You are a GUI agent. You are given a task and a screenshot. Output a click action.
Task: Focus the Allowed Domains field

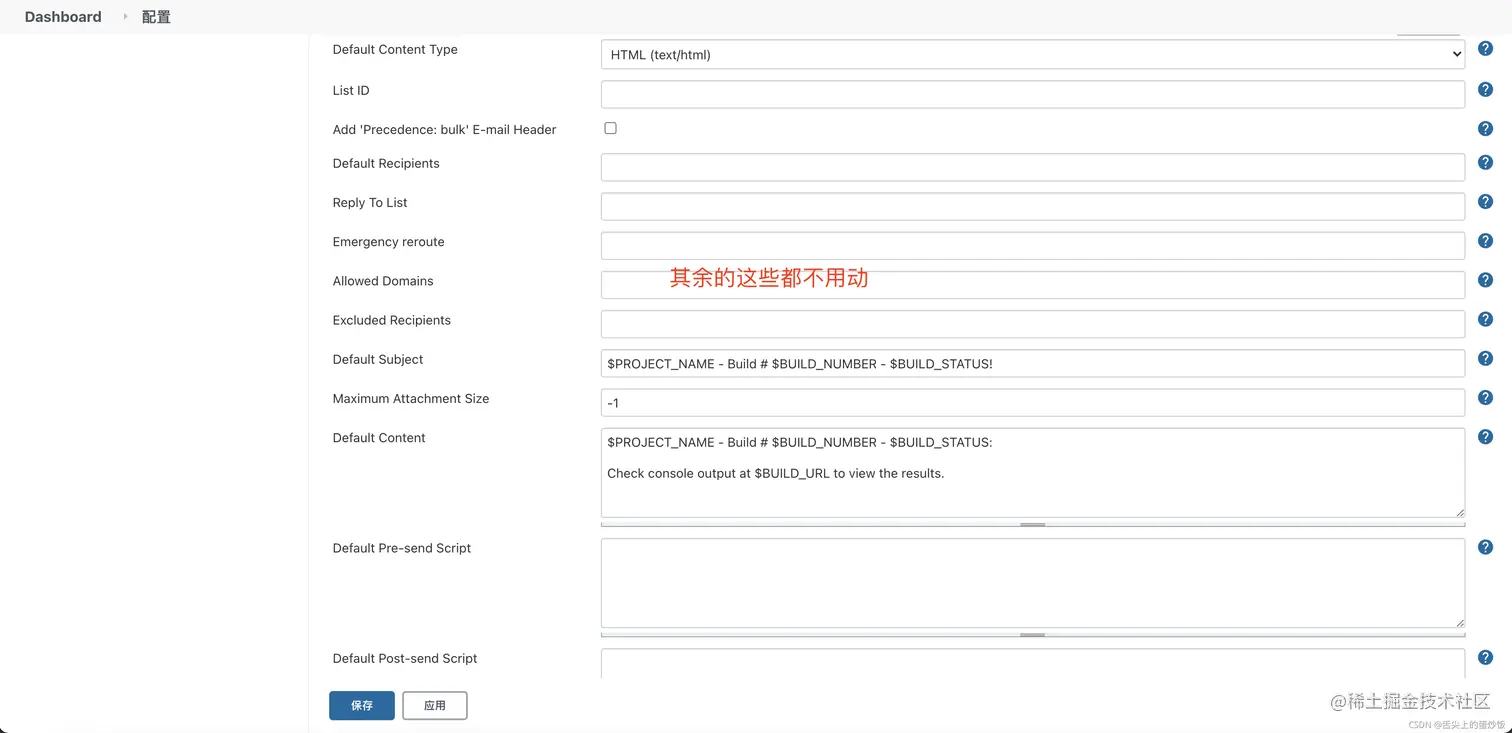point(1033,284)
